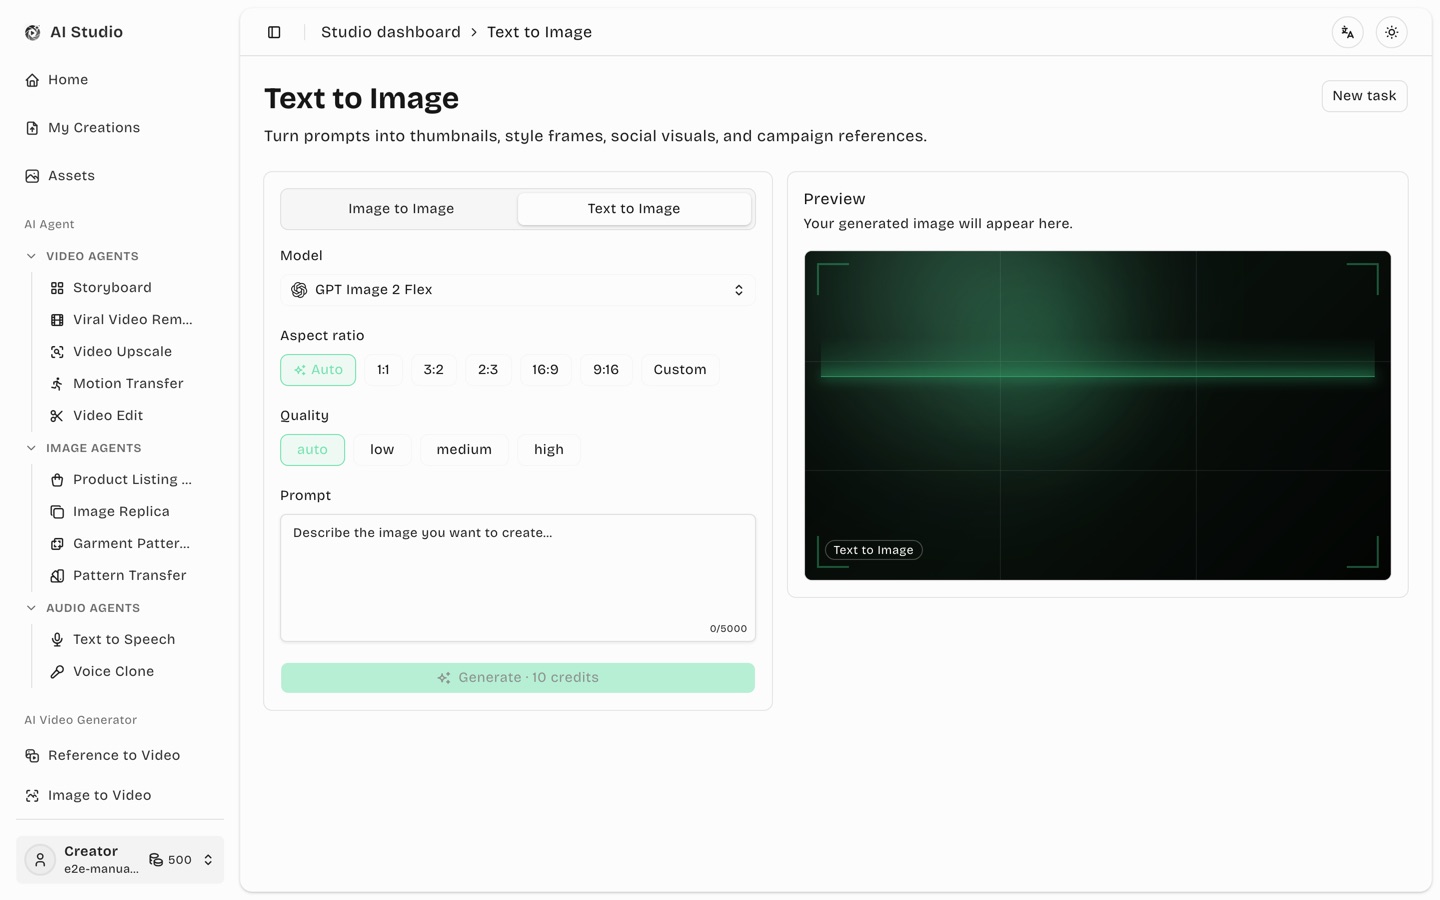Click Text to Image in the breadcrumb
The width and height of the screenshot is (1440, 900).
tap(539, 32)
